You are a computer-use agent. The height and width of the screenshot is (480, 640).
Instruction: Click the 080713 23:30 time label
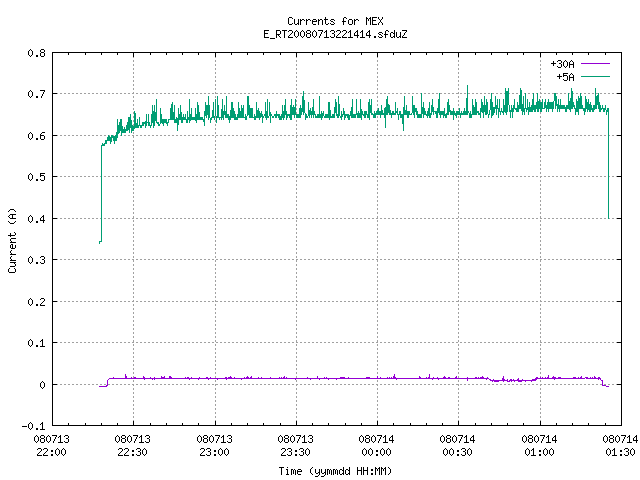[295, 446]
